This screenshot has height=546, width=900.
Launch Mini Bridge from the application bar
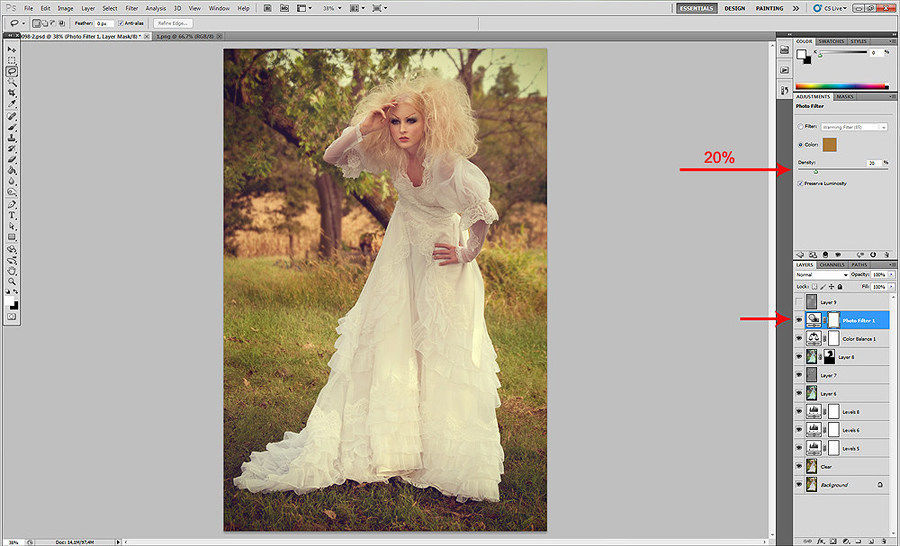click(x=285, y=8)
